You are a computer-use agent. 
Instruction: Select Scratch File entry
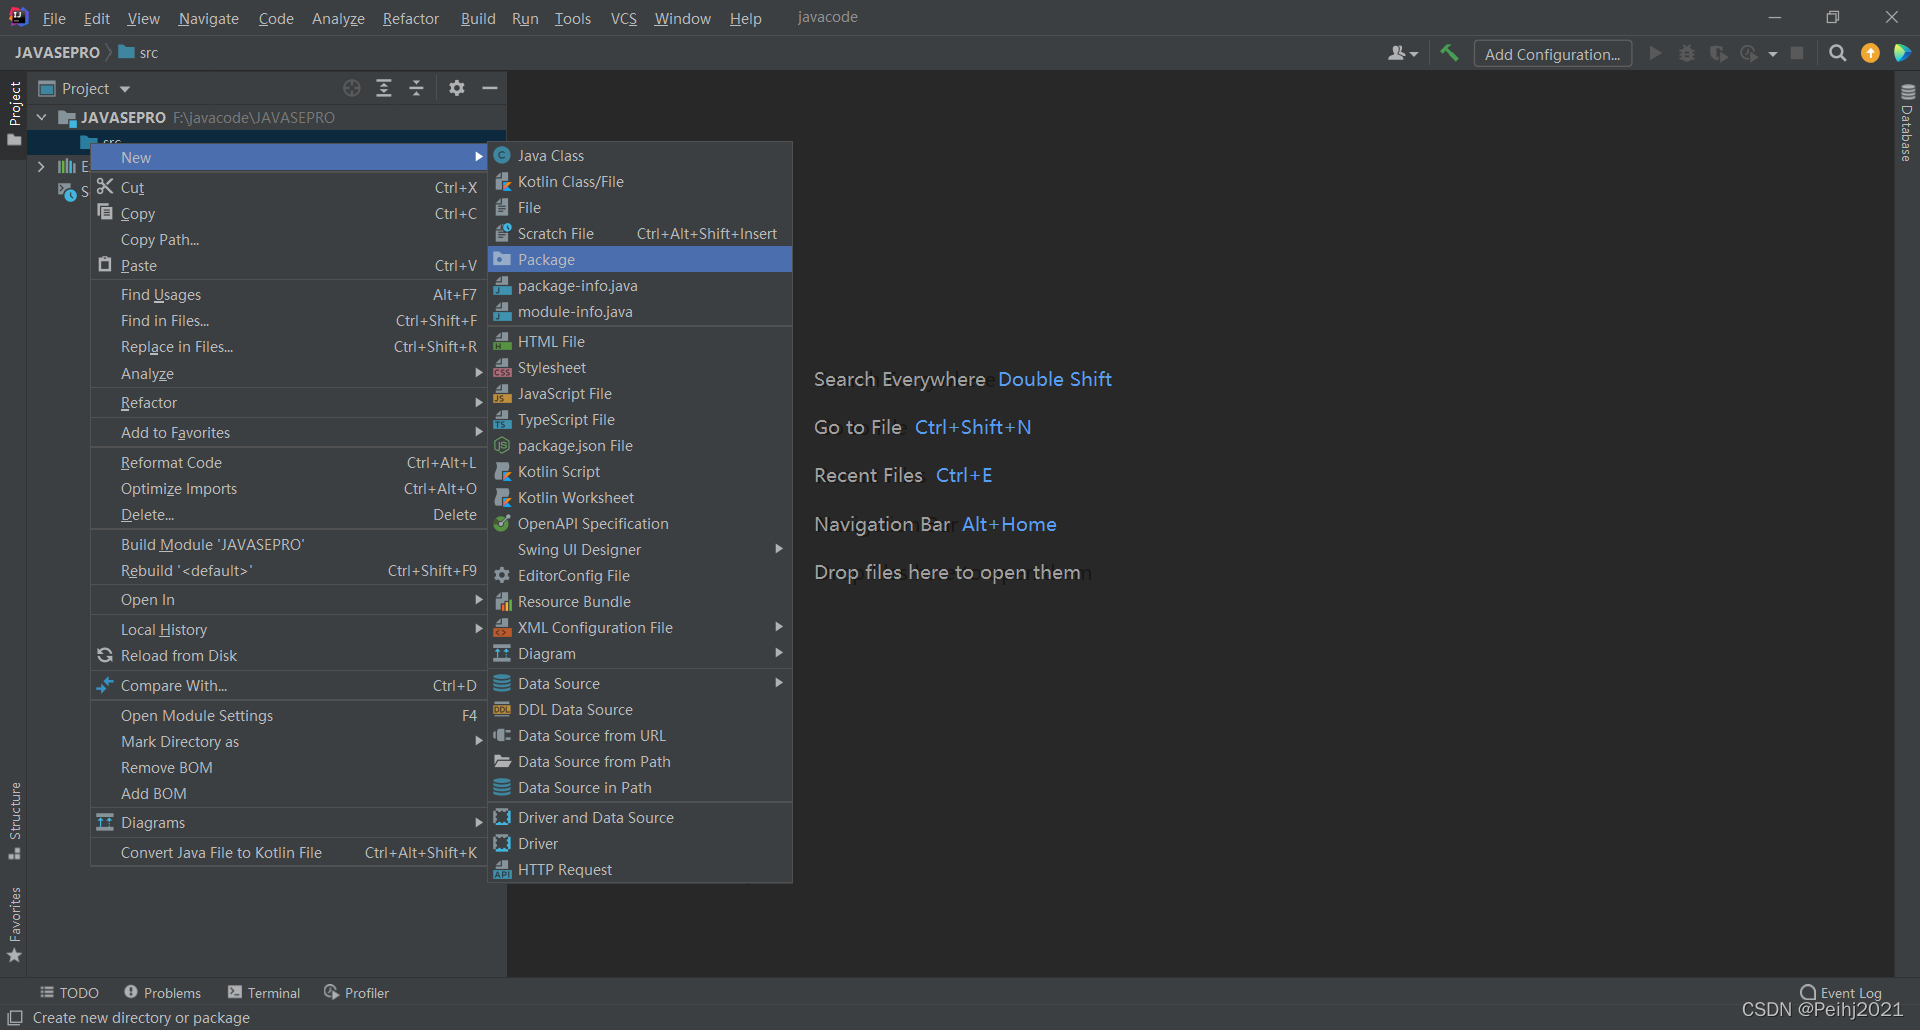(640, 234)
